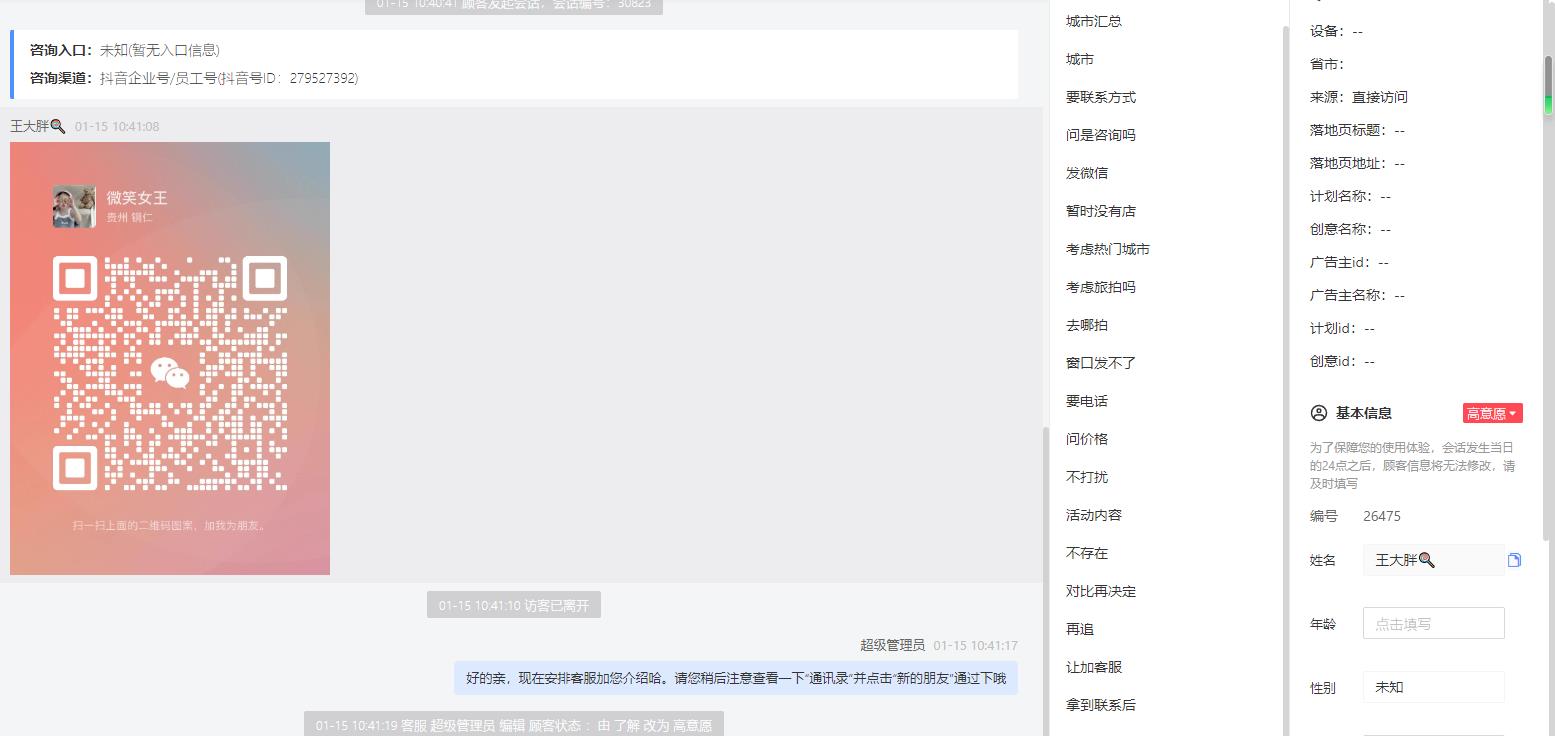Select quick reply 问是咨询吗
The width and height of the screenshot is (1555, 736).
coord(1101,135)
